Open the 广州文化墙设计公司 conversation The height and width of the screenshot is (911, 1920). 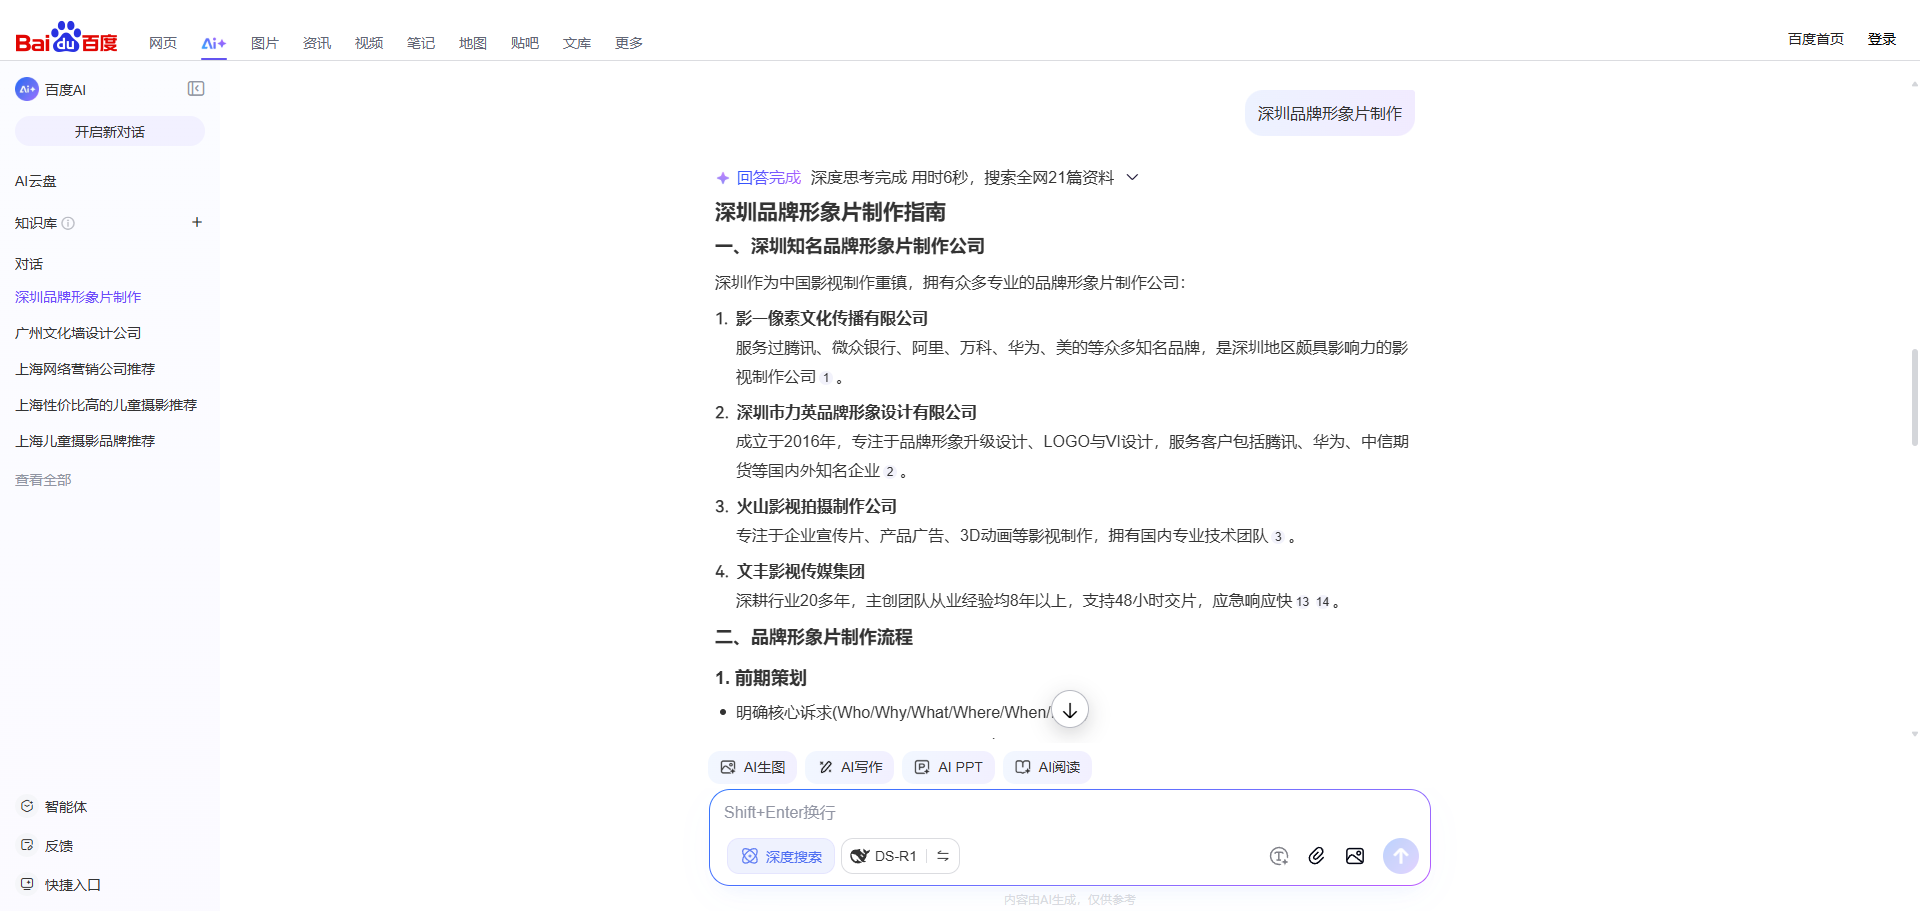click(78, 333)
